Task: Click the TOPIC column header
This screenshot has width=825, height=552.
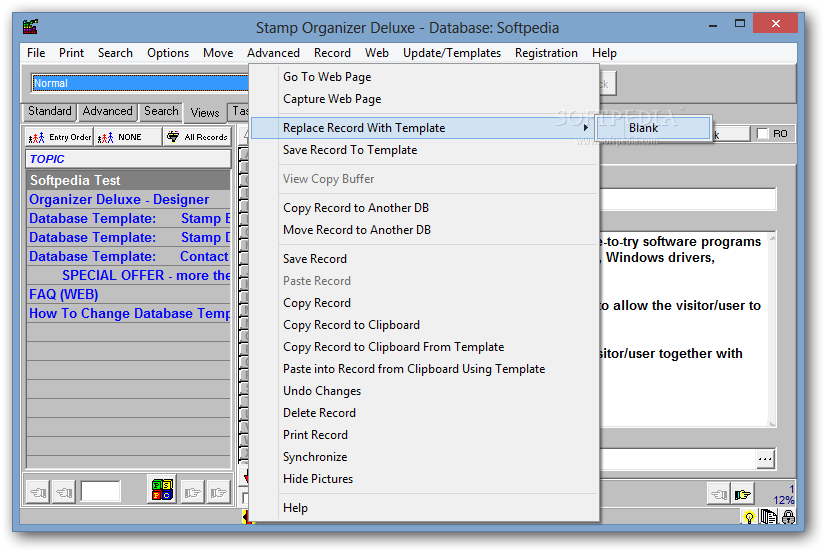Action: [x=128, y=159]
